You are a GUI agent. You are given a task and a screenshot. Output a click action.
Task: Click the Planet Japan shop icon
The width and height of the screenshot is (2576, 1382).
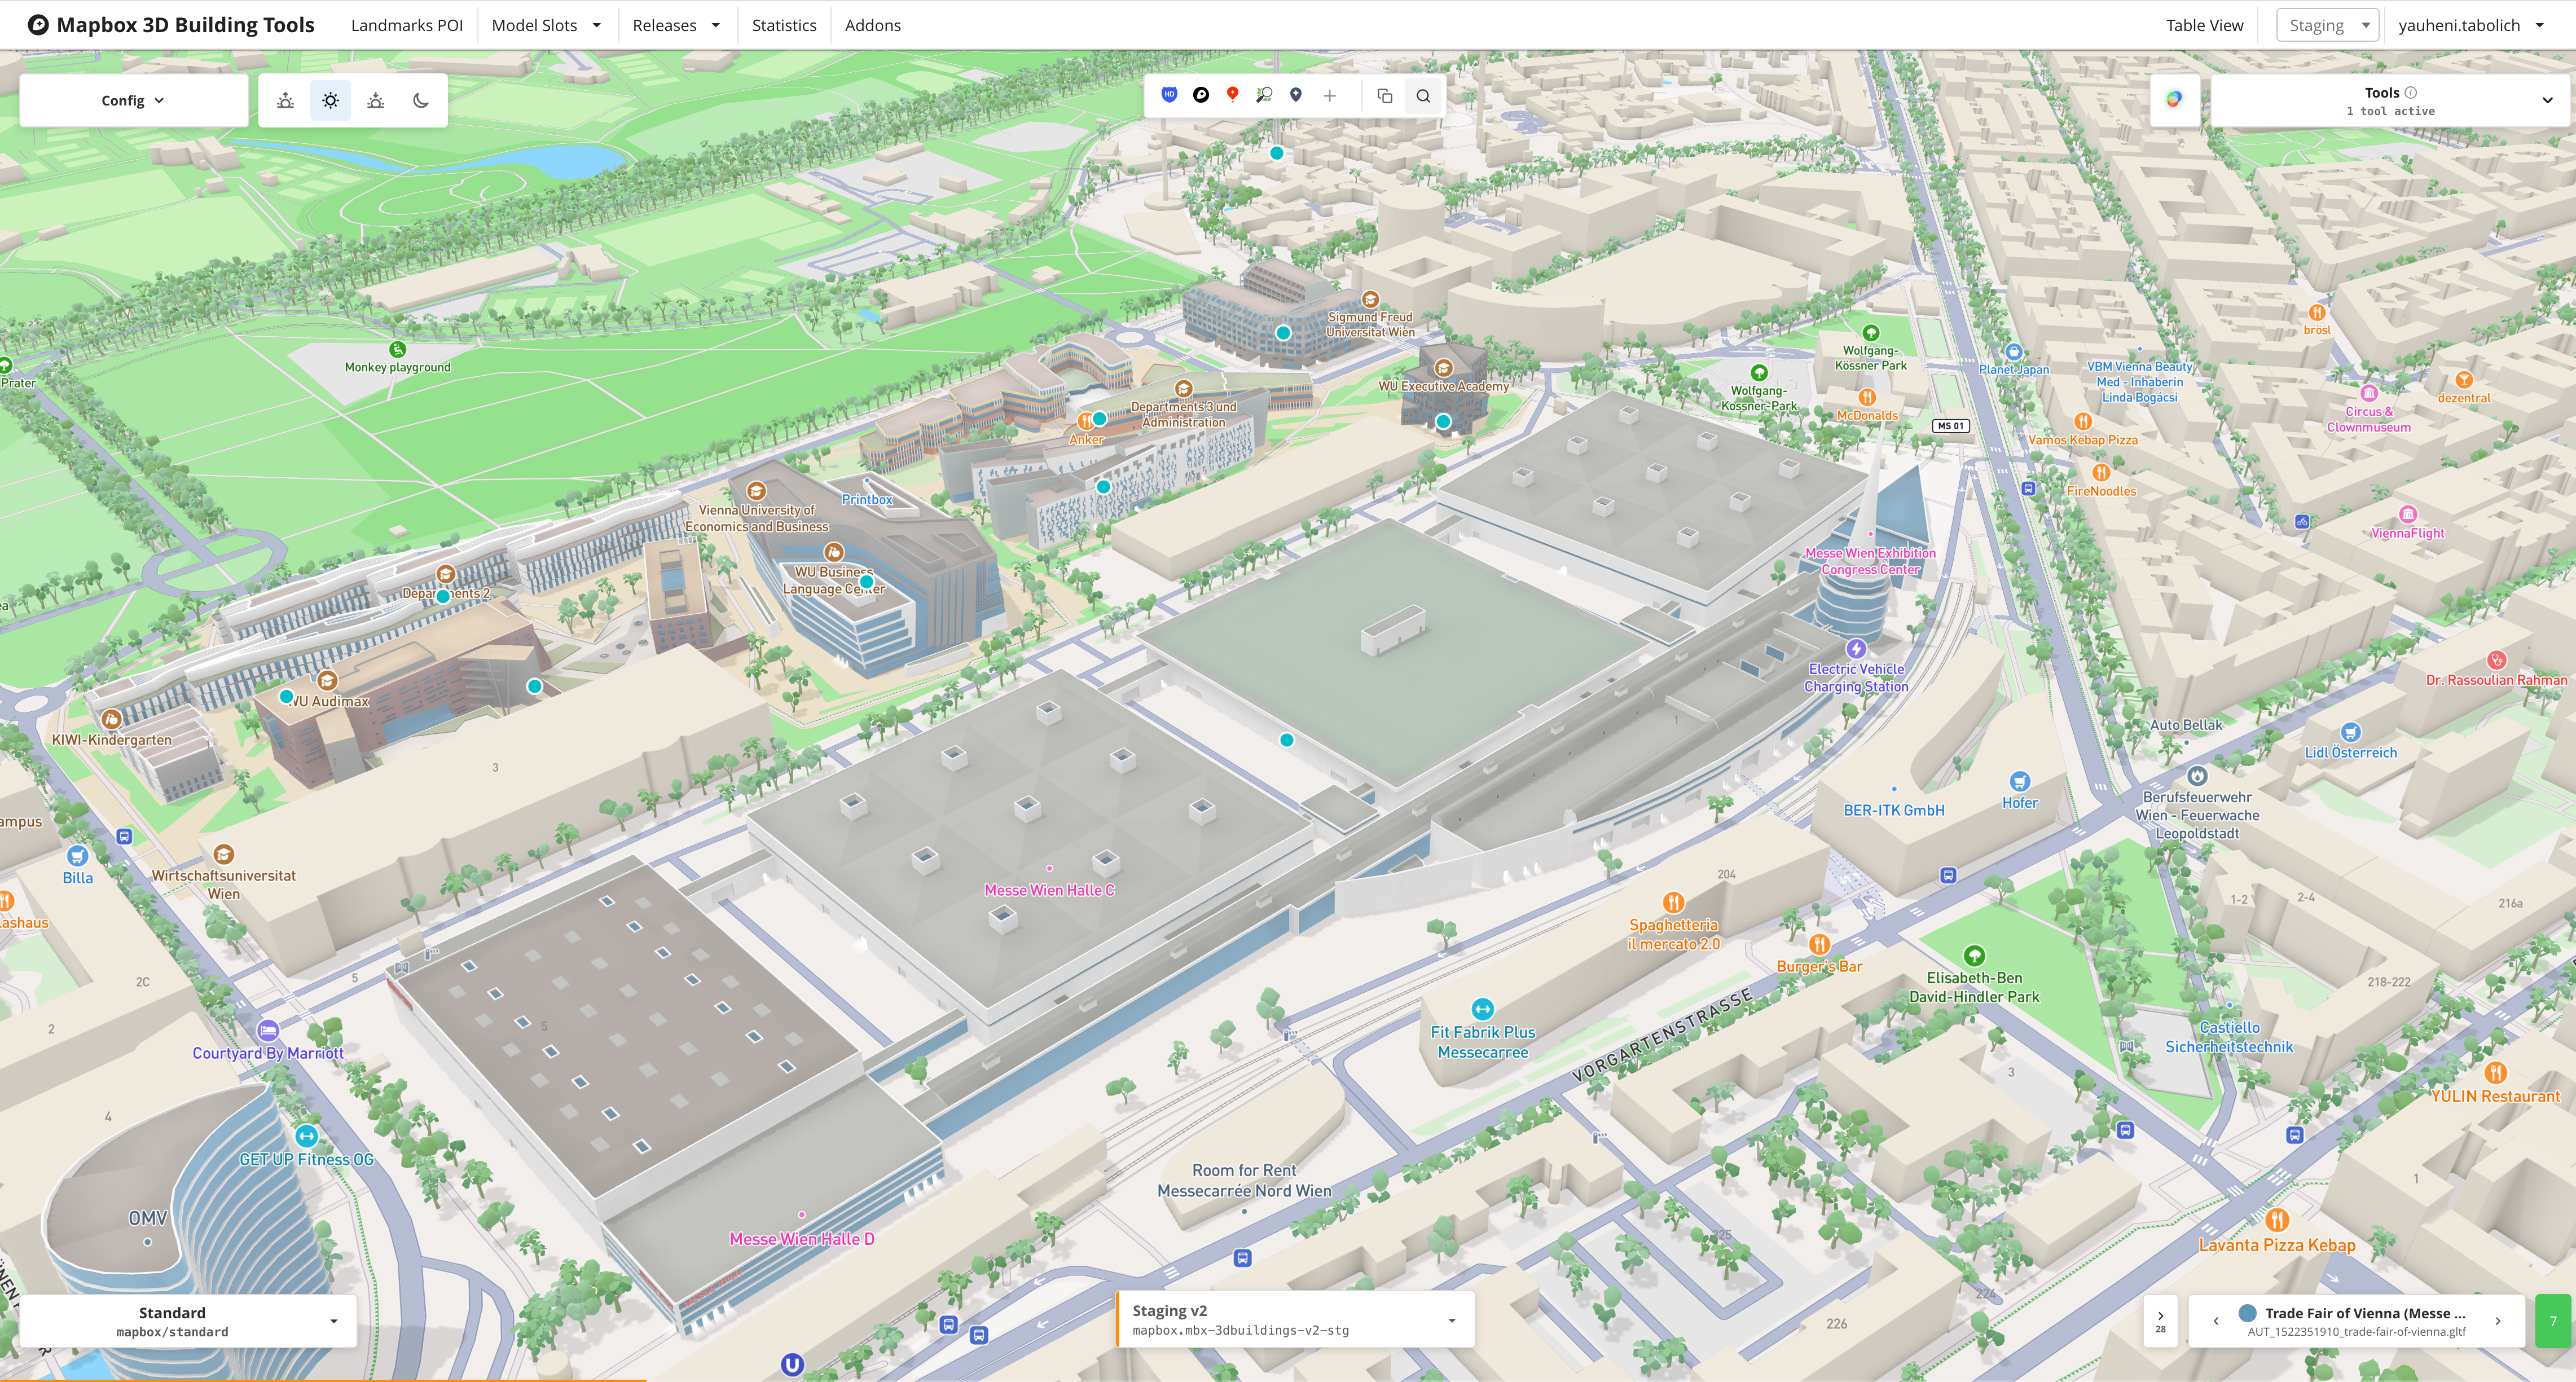(2014, 352)
